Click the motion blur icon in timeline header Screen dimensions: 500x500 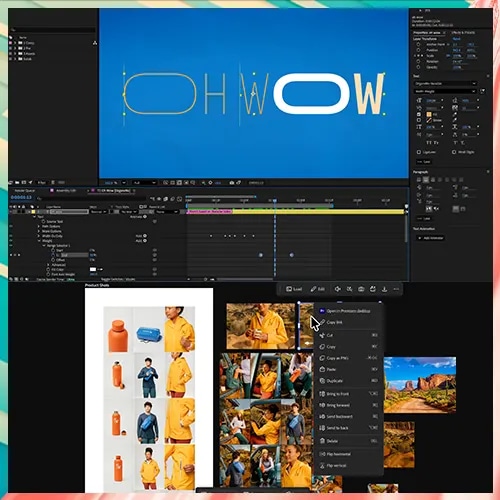172,199
